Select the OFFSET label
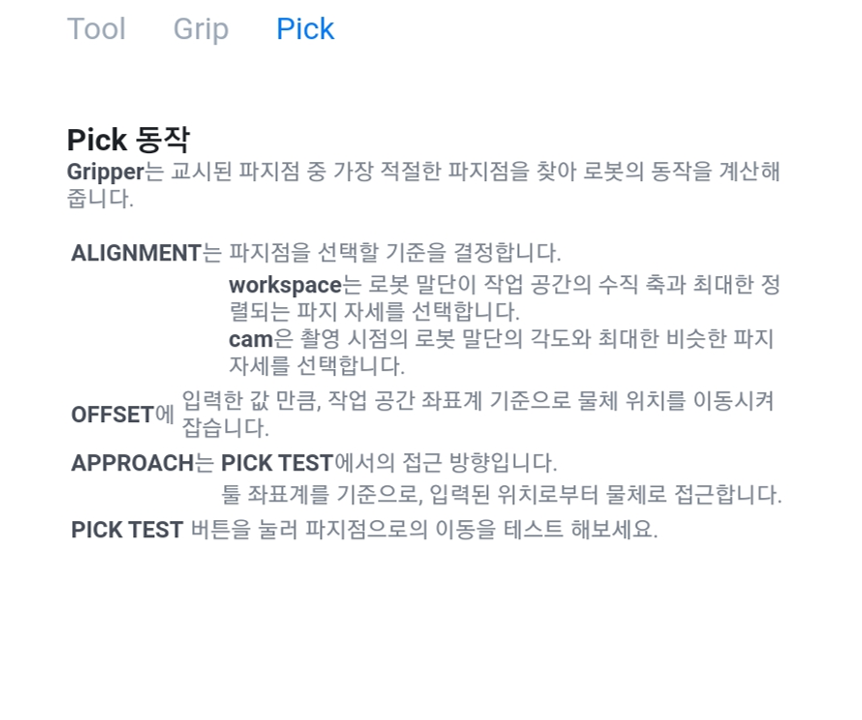Image resolution: width=862 pixels, height=720 pixels. (x=112, y=414)
